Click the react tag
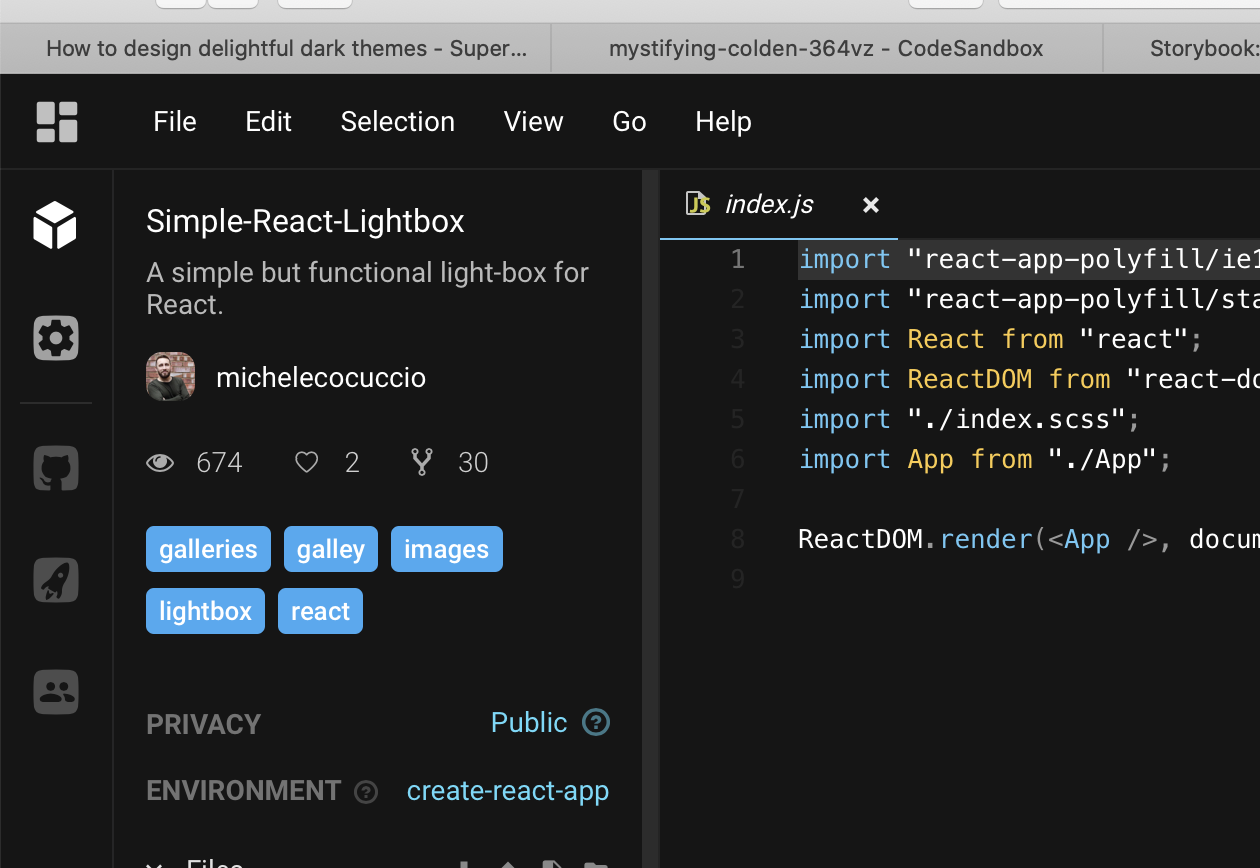 (320, 611)
